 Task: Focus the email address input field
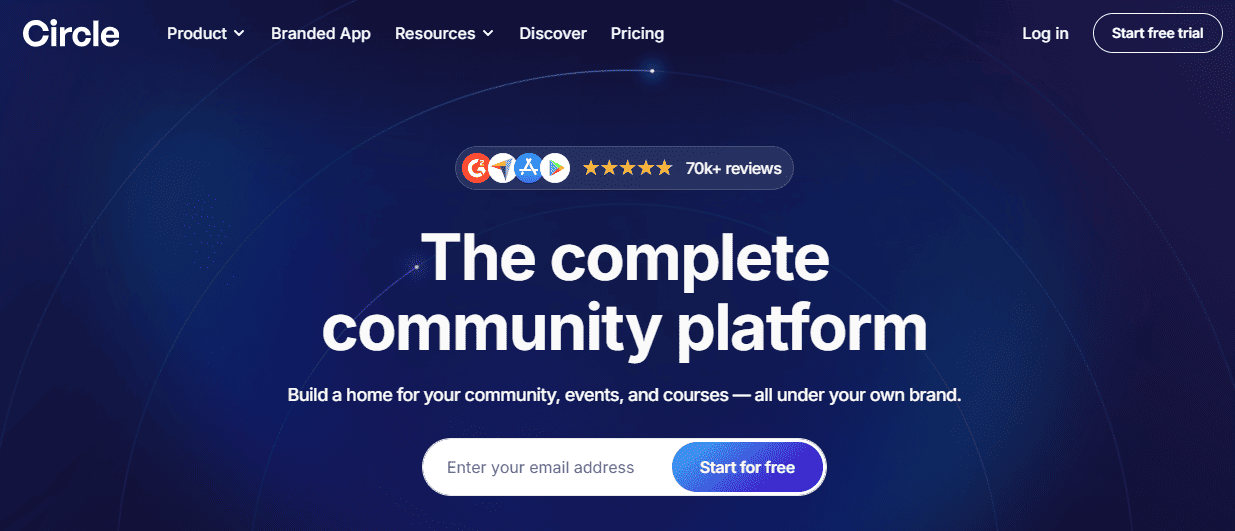(547, 467)
